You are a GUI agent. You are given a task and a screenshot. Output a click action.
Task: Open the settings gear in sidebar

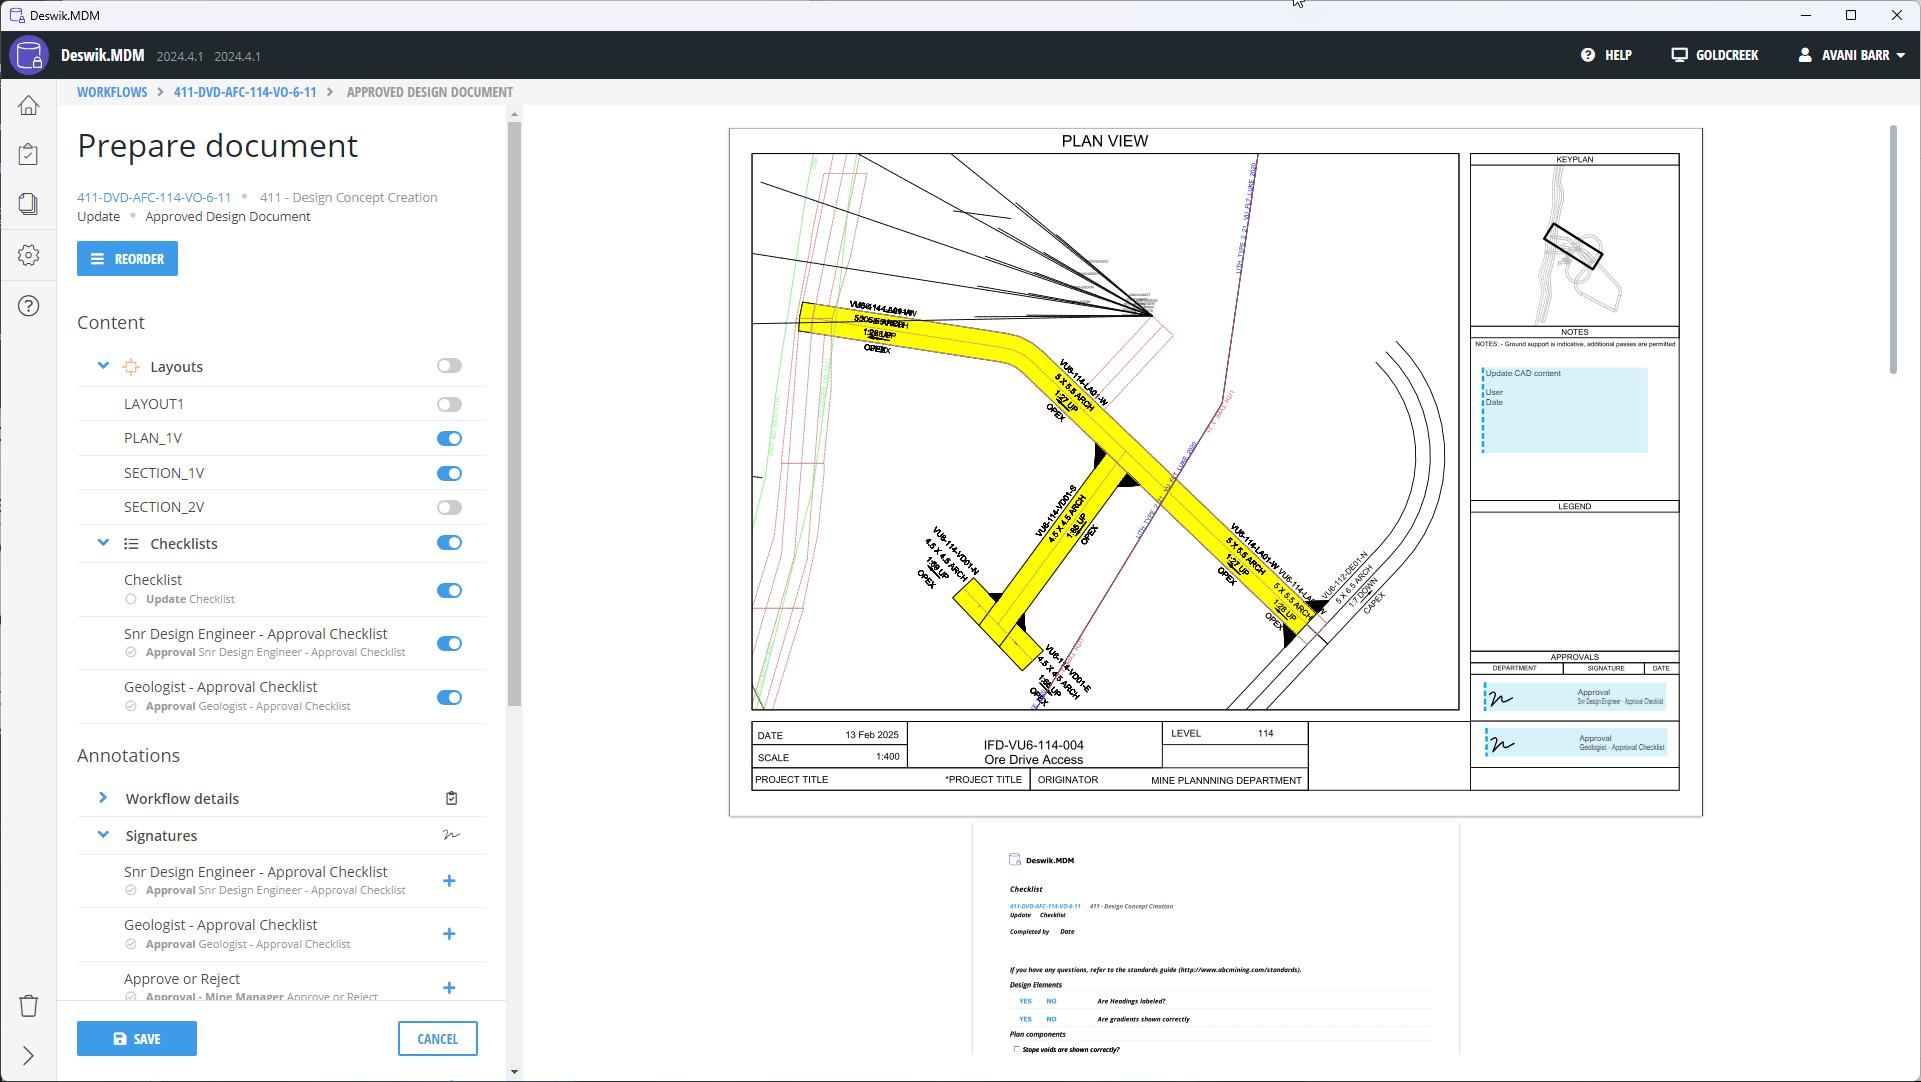click(x=29, y=255)
